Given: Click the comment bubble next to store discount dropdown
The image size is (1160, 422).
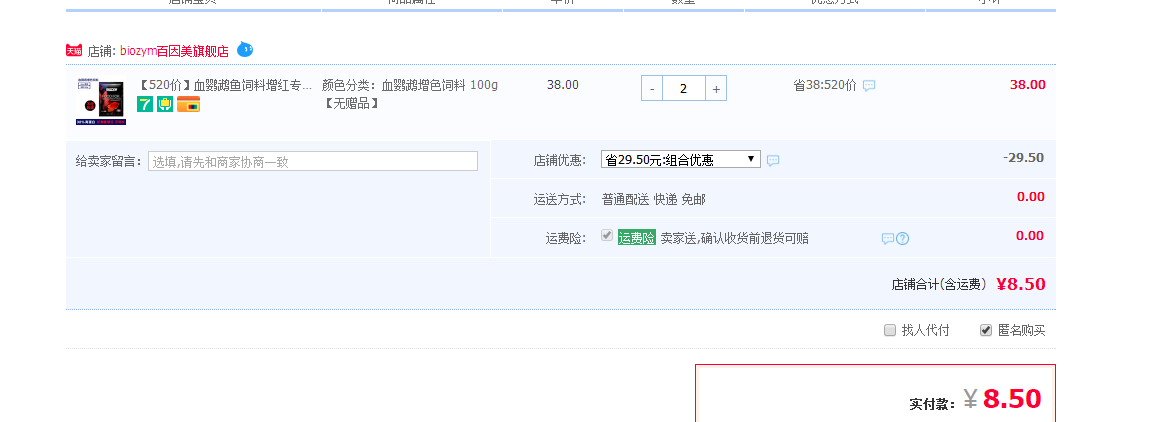Looking at the screenshot, I should point(773,160).
